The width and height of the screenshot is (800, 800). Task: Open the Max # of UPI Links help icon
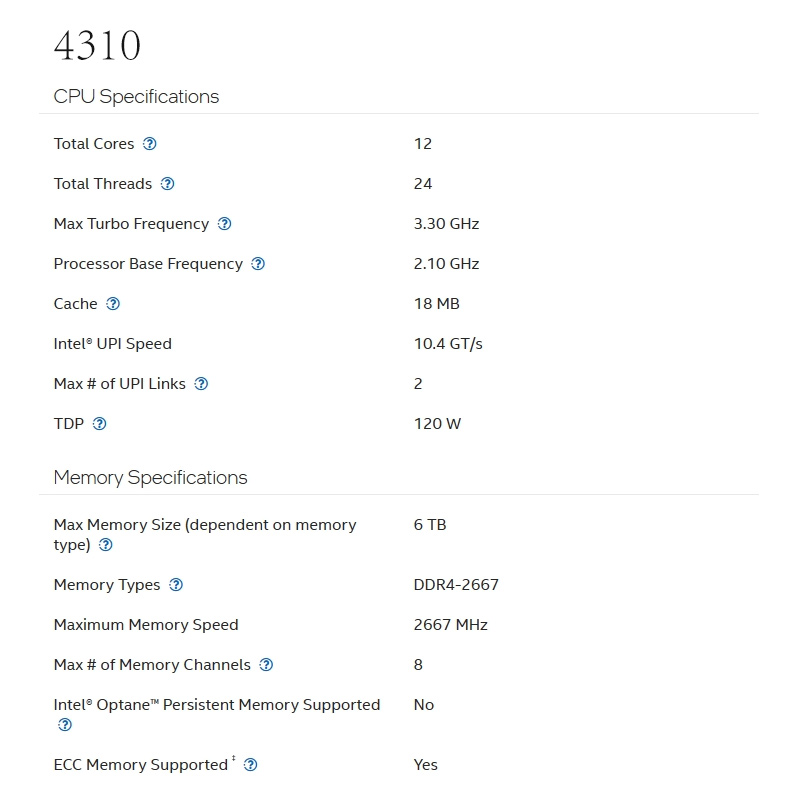tap(201, 384)
